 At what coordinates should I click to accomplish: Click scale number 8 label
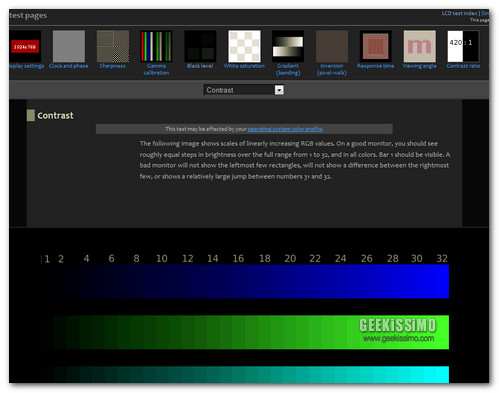pos(136,259)
